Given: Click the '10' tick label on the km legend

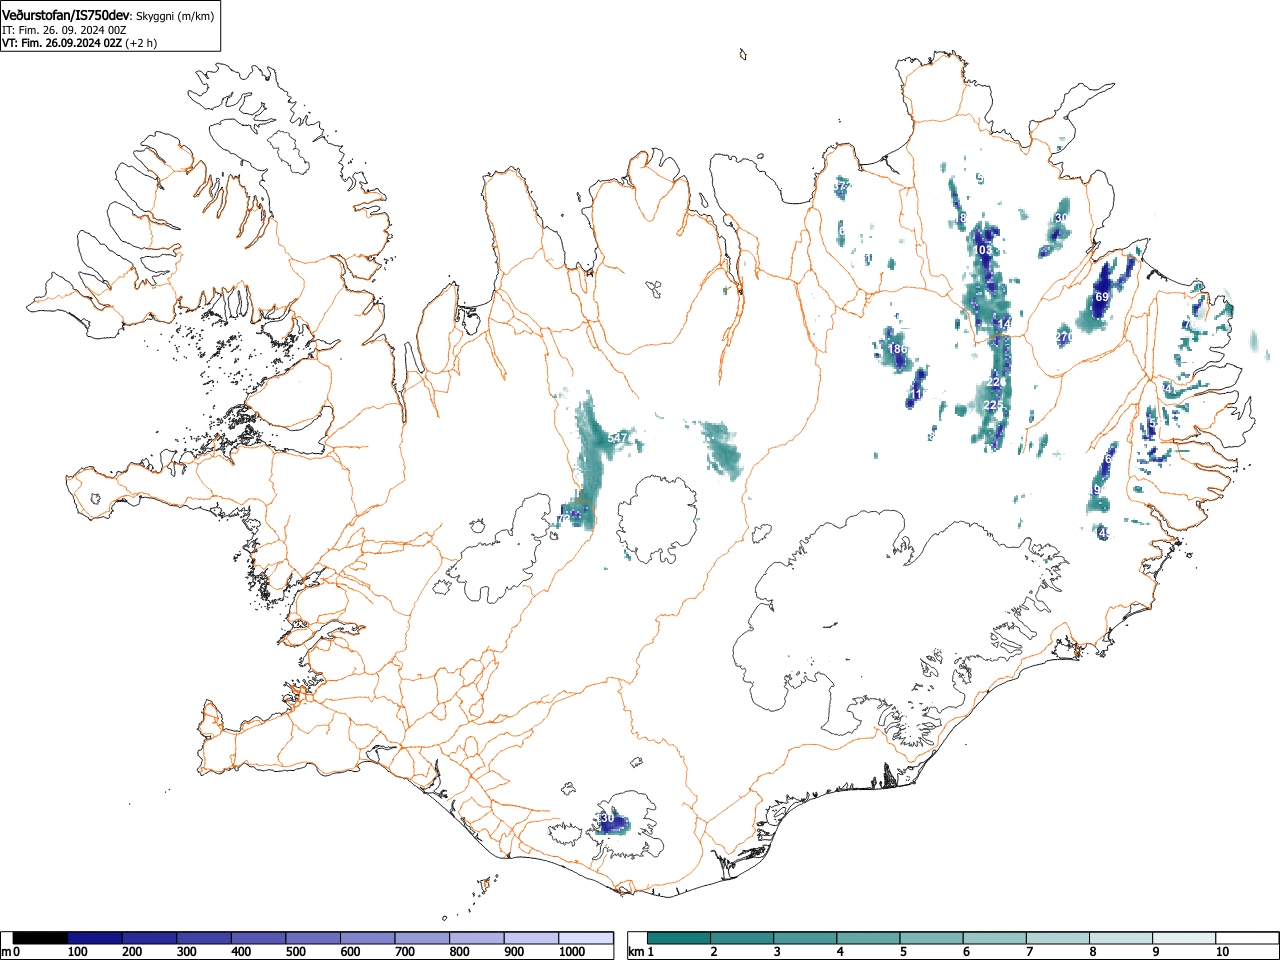Looking at the screenshot, I should tap(1222, 952).
